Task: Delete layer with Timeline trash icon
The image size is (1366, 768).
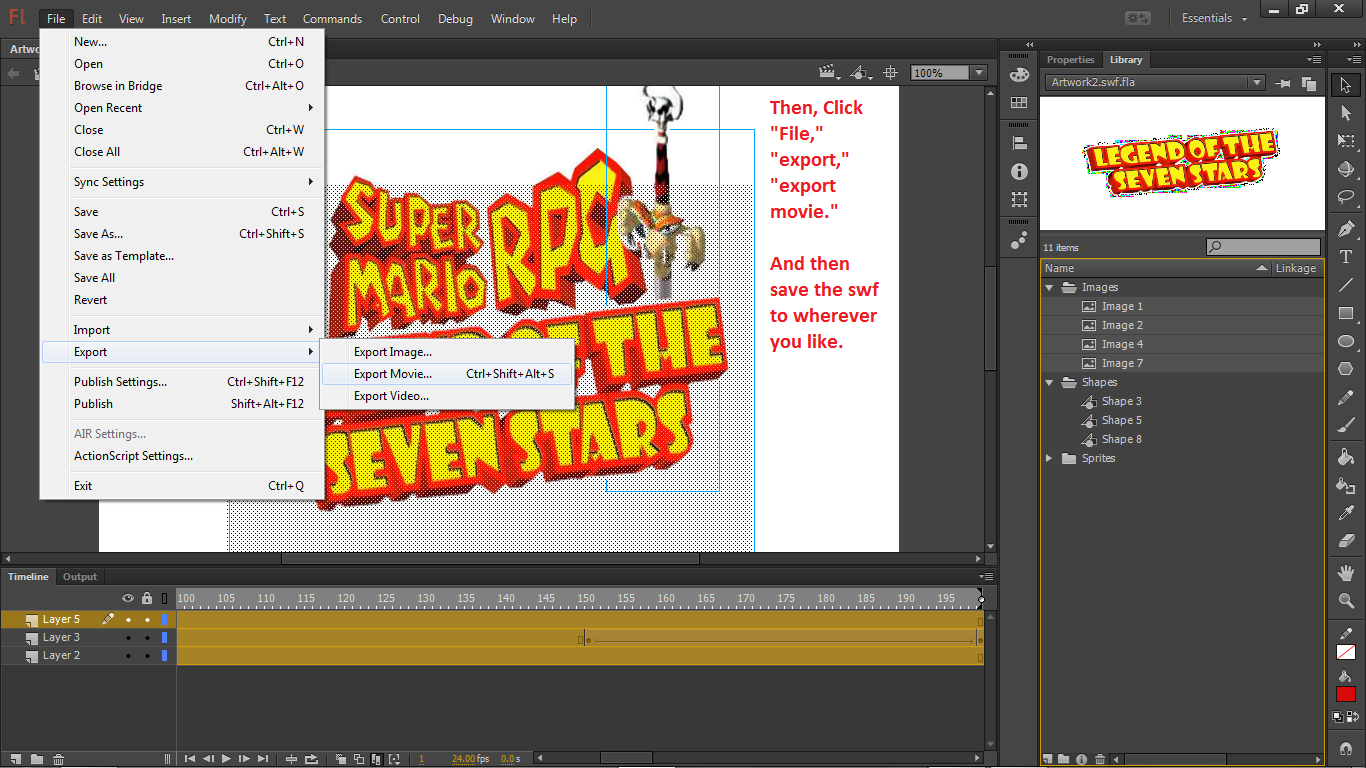Action: (58, 759)
